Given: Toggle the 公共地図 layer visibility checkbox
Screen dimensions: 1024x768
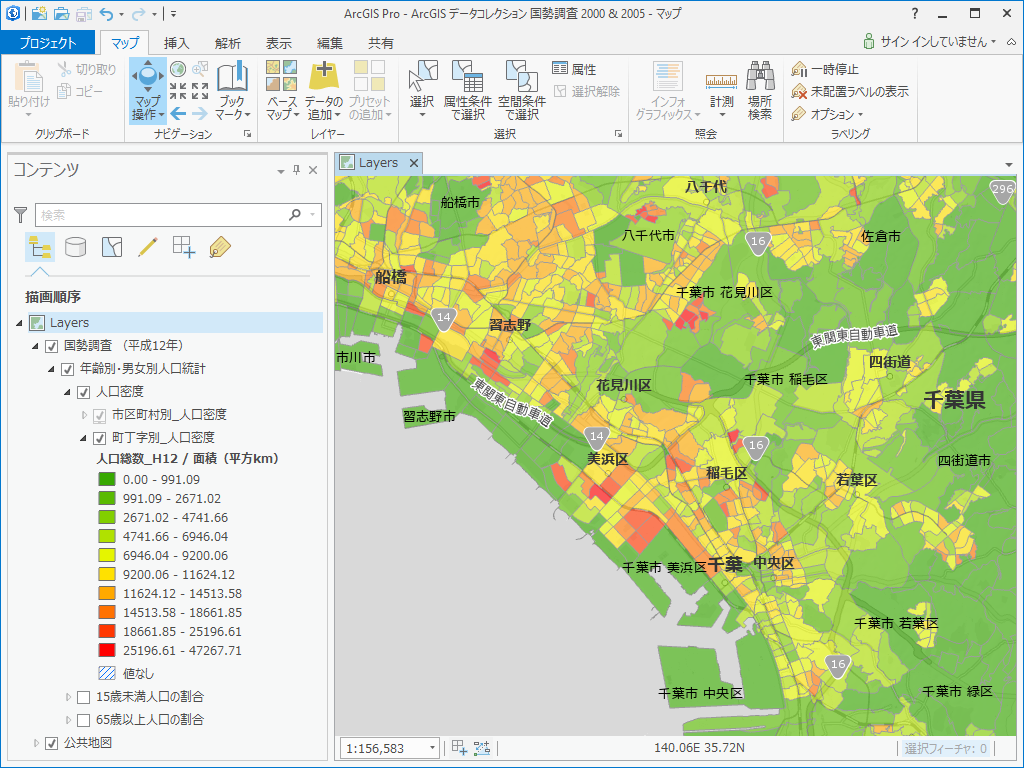Looking at the screenshot, I should [52, 743].
